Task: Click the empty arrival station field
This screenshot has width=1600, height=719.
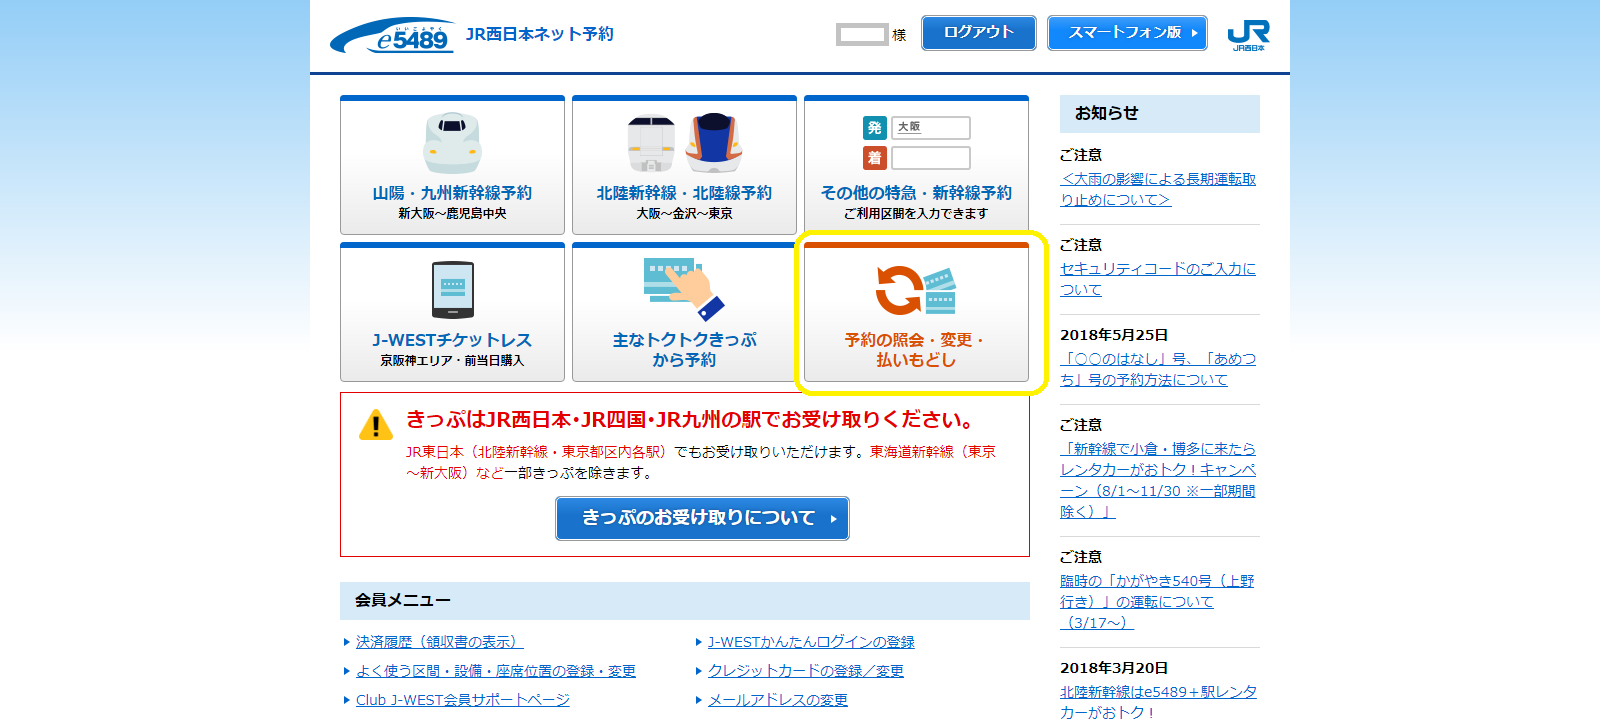Action: (x=930, y=158)
